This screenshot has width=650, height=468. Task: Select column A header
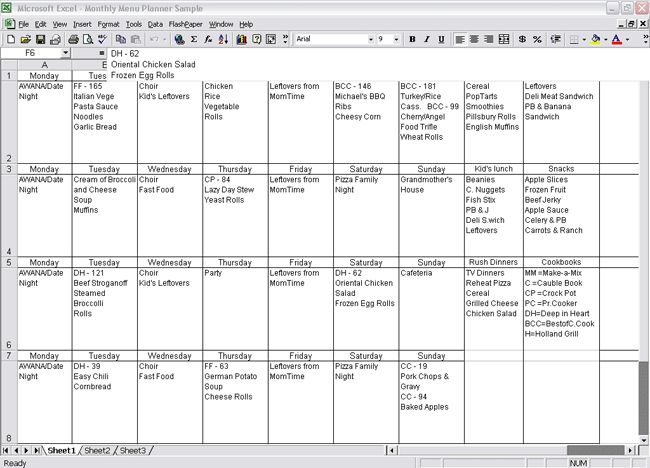tap(45, 65)
